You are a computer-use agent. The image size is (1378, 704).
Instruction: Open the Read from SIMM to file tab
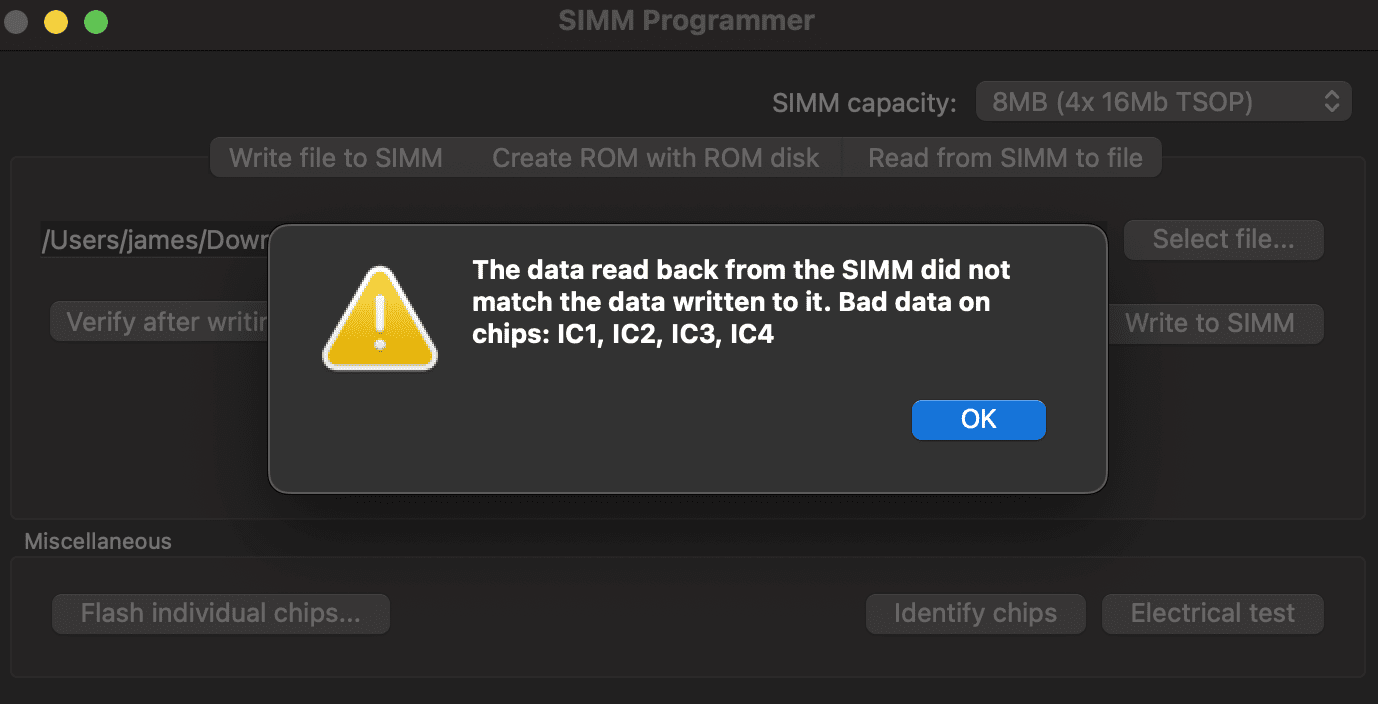(1004, 158)
